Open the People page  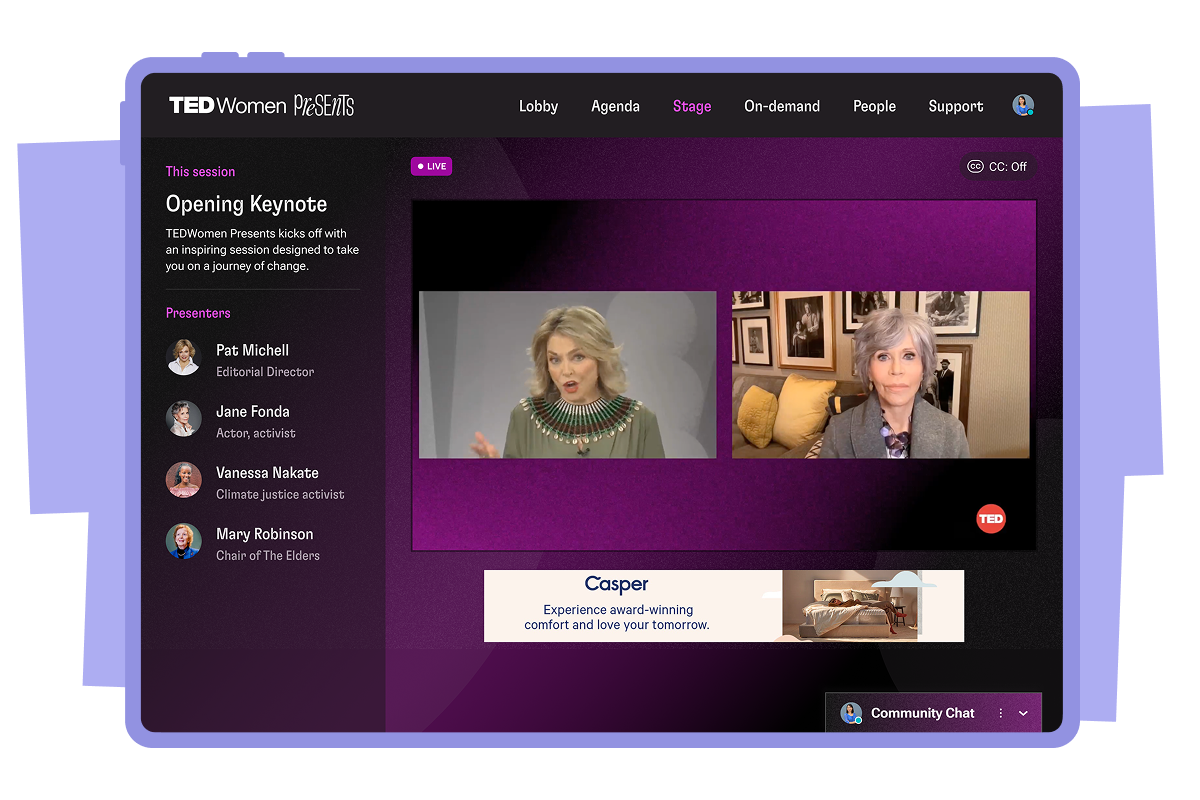874,106
